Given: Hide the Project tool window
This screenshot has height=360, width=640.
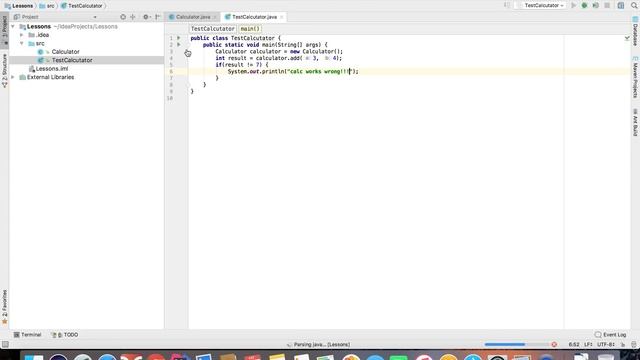Looking at the screenshot, I should tap(158, 17).
